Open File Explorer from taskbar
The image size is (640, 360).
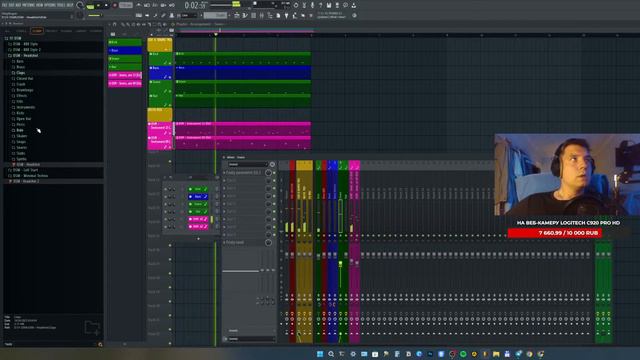pos(496,354)
